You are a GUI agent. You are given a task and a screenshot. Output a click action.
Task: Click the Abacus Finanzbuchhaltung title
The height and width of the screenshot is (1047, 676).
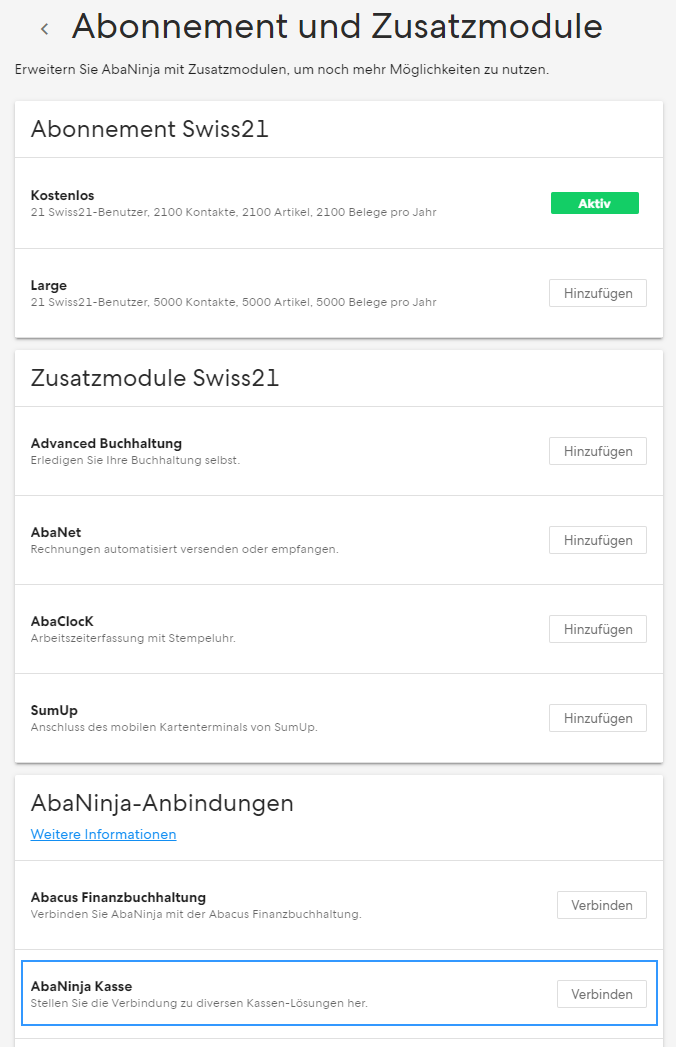118,897
